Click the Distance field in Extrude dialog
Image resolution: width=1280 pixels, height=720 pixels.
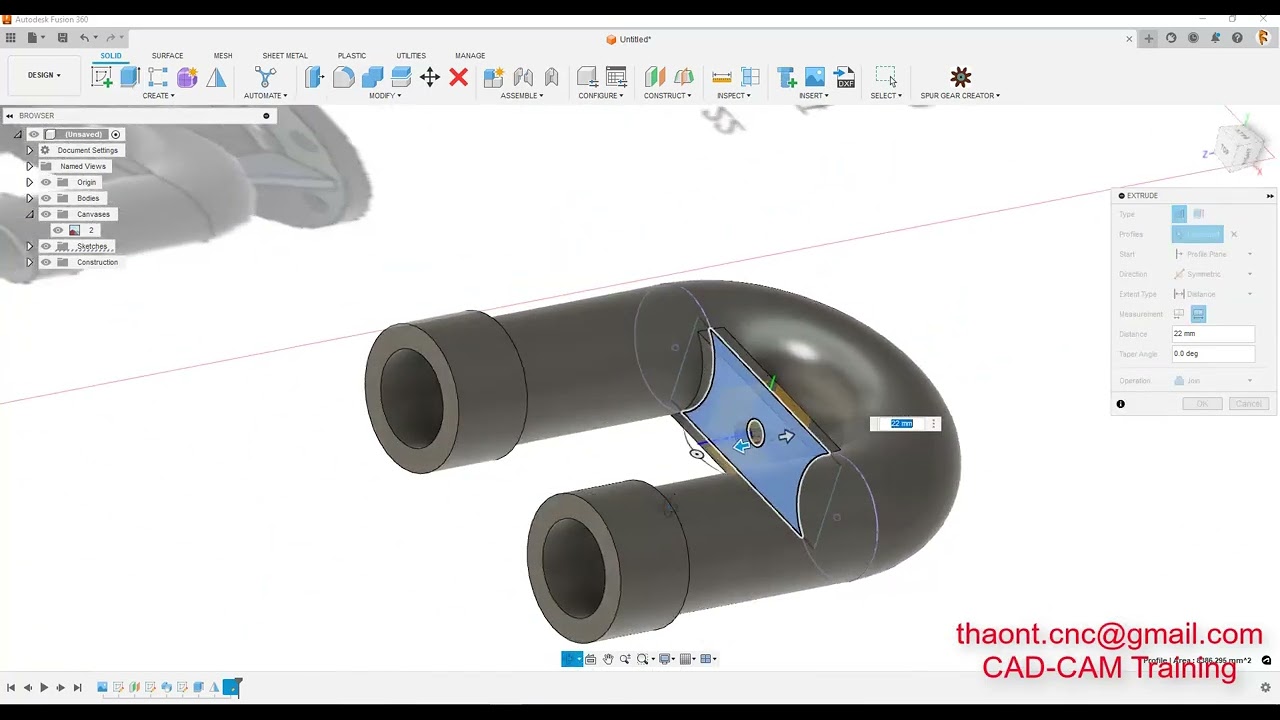point(1213,334)
